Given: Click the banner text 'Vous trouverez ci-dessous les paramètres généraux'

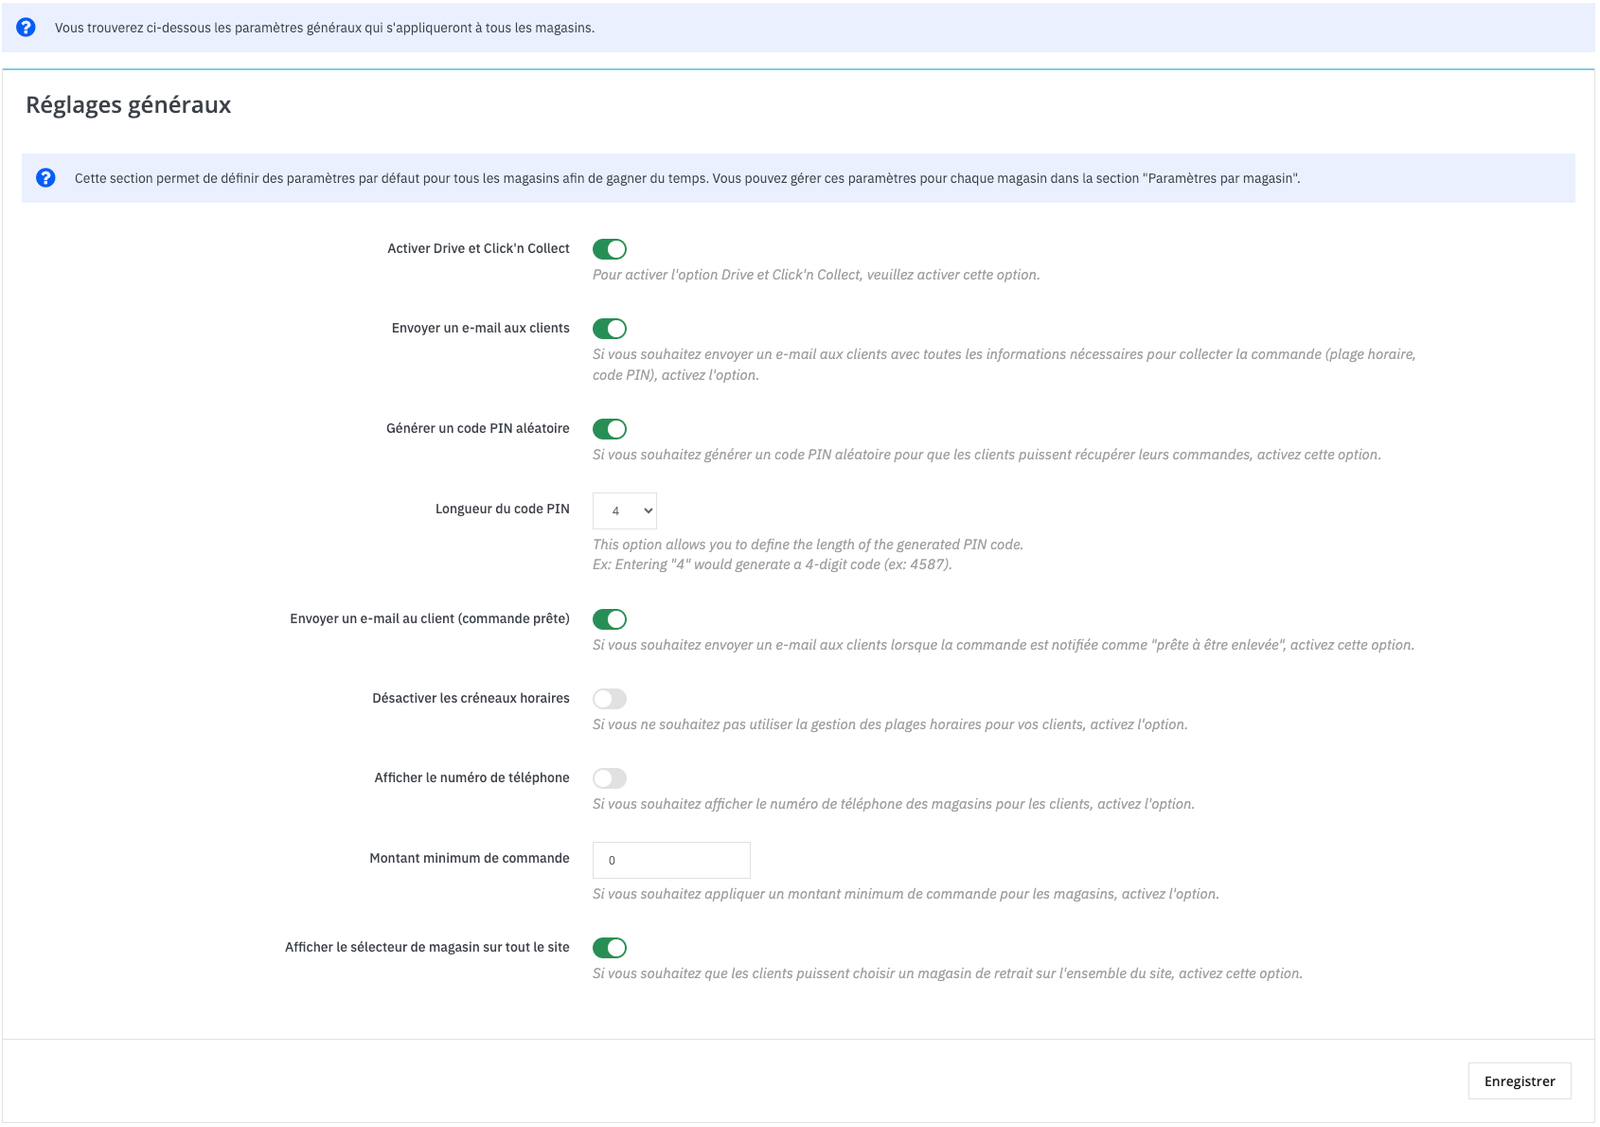Looking at the screenshot, I should click(x=324, y=28).
